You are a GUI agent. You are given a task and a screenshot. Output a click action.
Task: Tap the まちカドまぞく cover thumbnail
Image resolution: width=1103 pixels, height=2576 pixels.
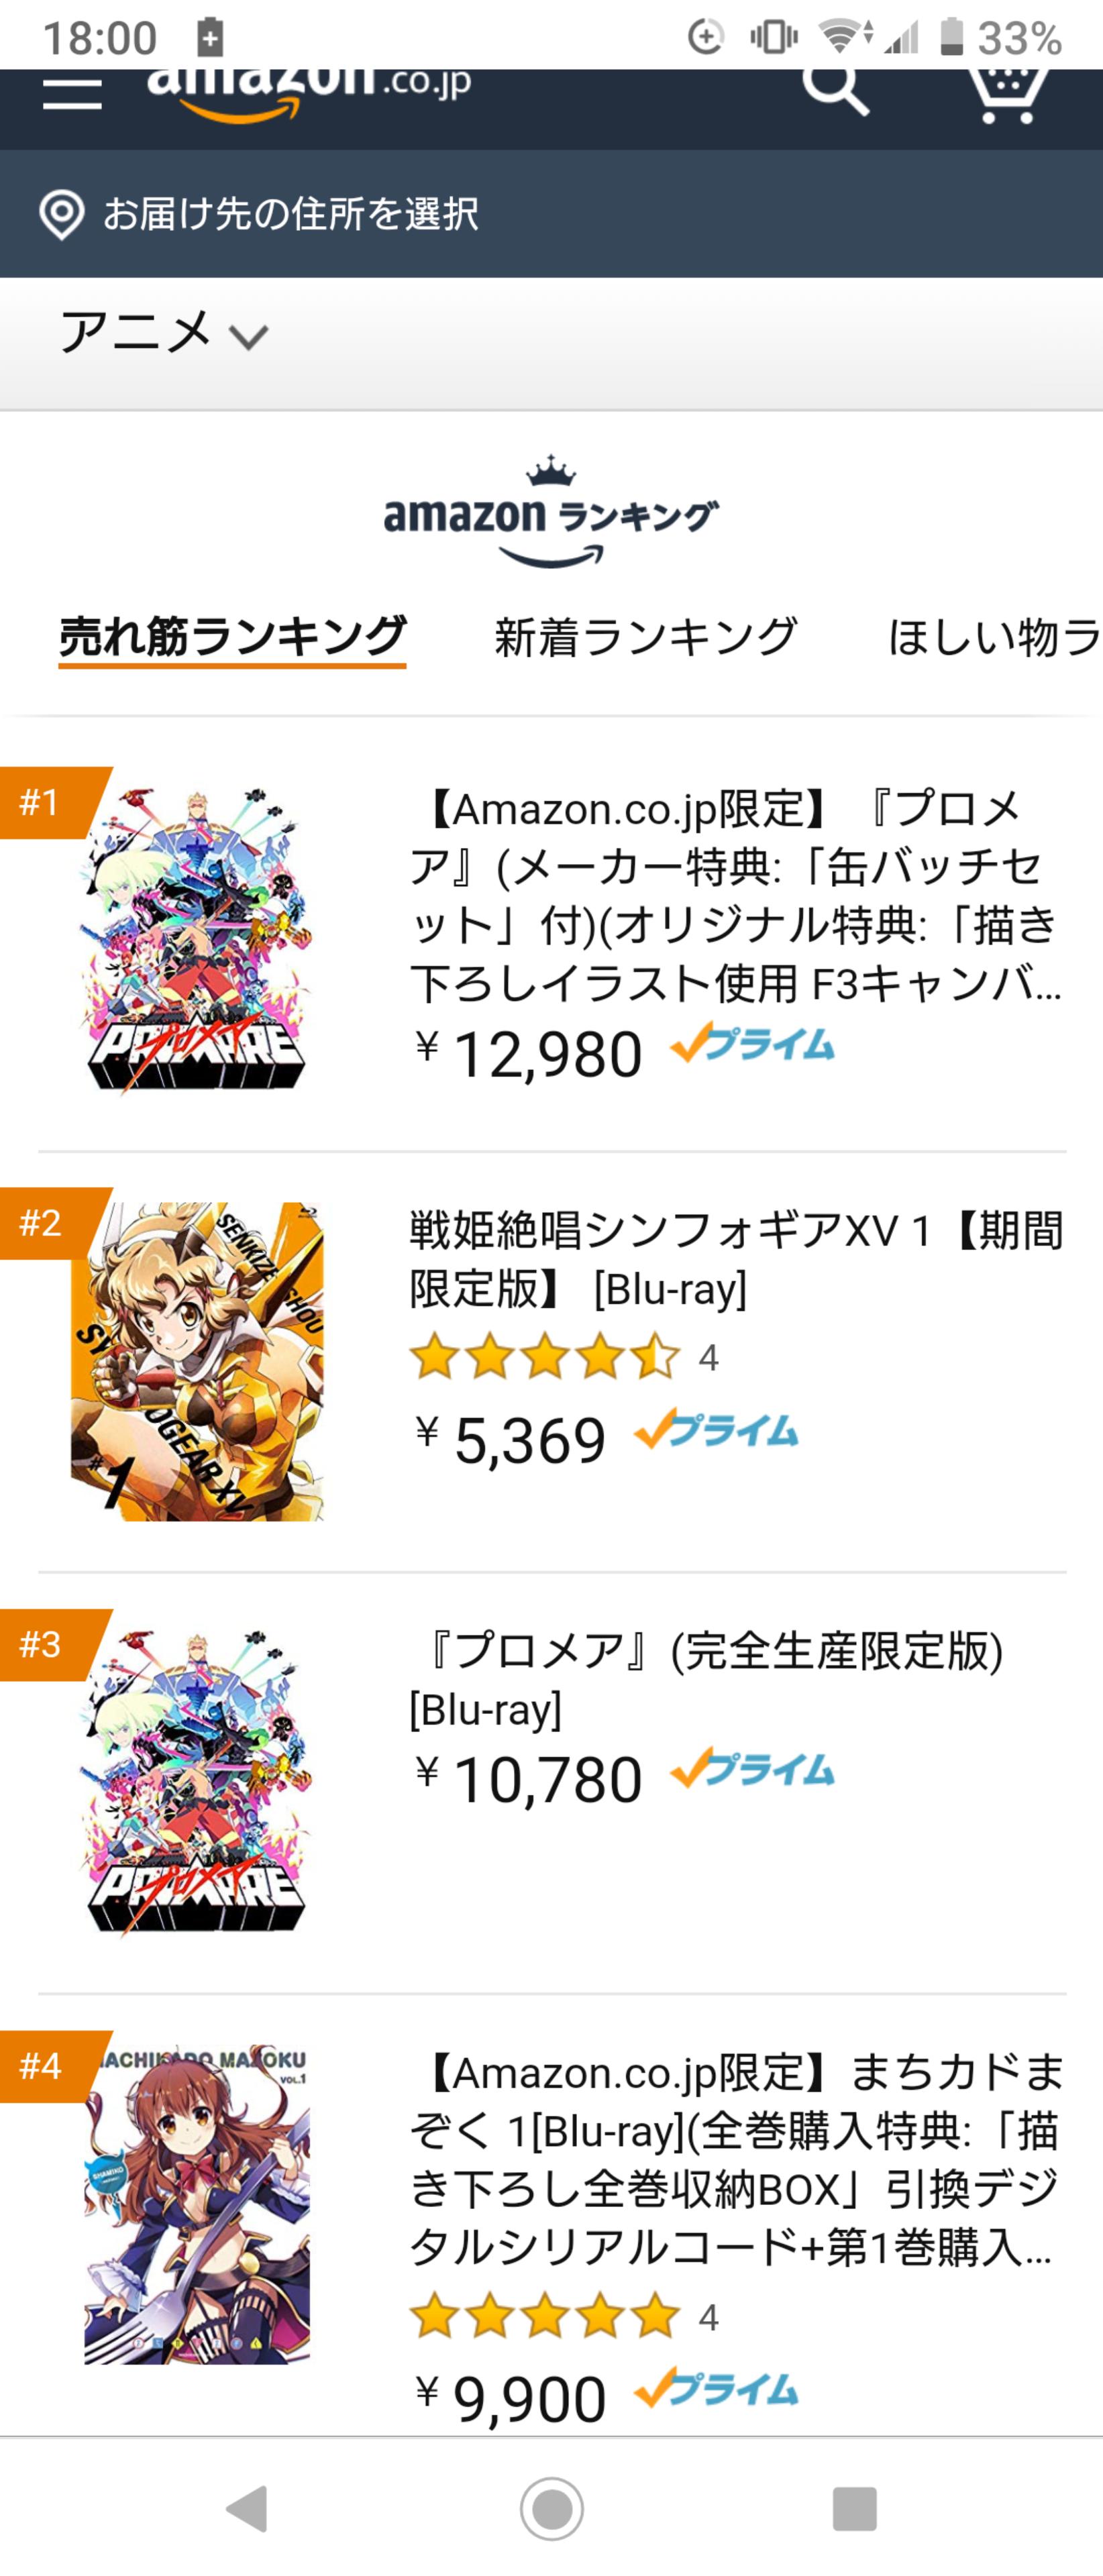[x=197, y=2205]
